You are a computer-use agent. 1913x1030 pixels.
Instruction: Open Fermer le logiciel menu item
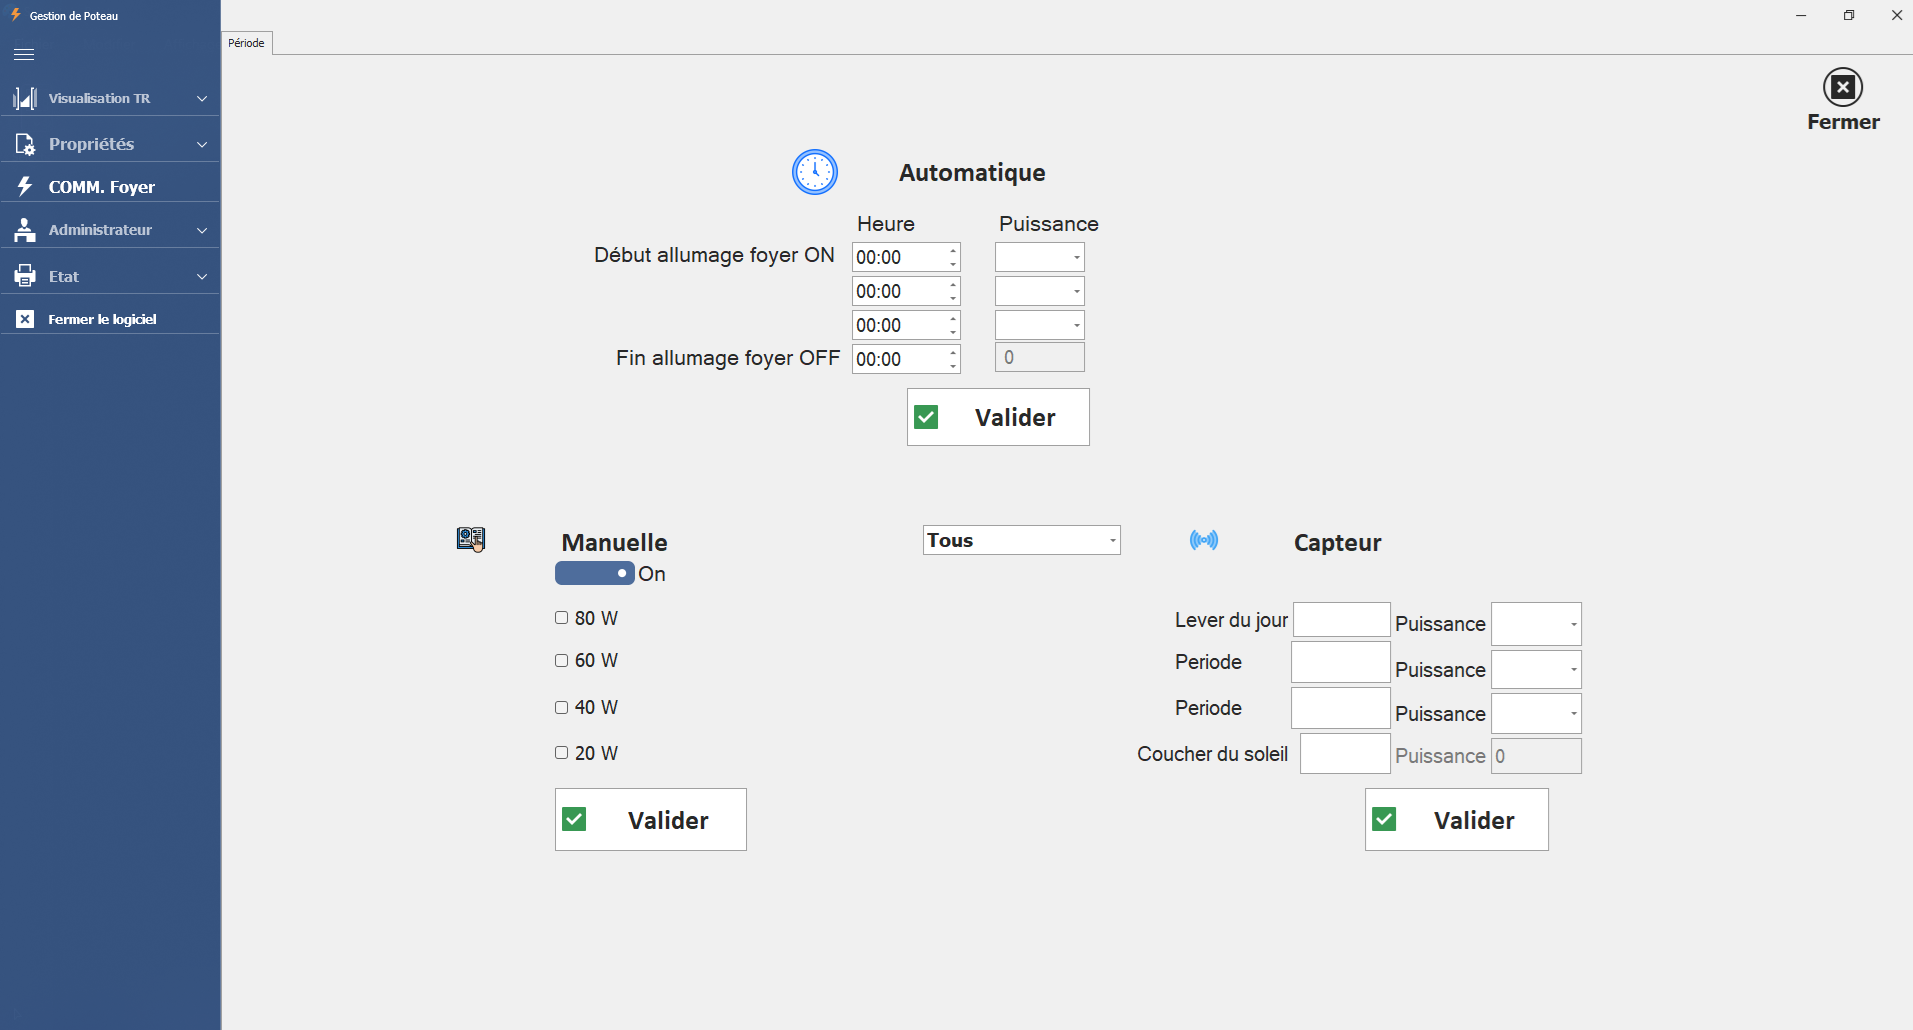coord(102,319)
